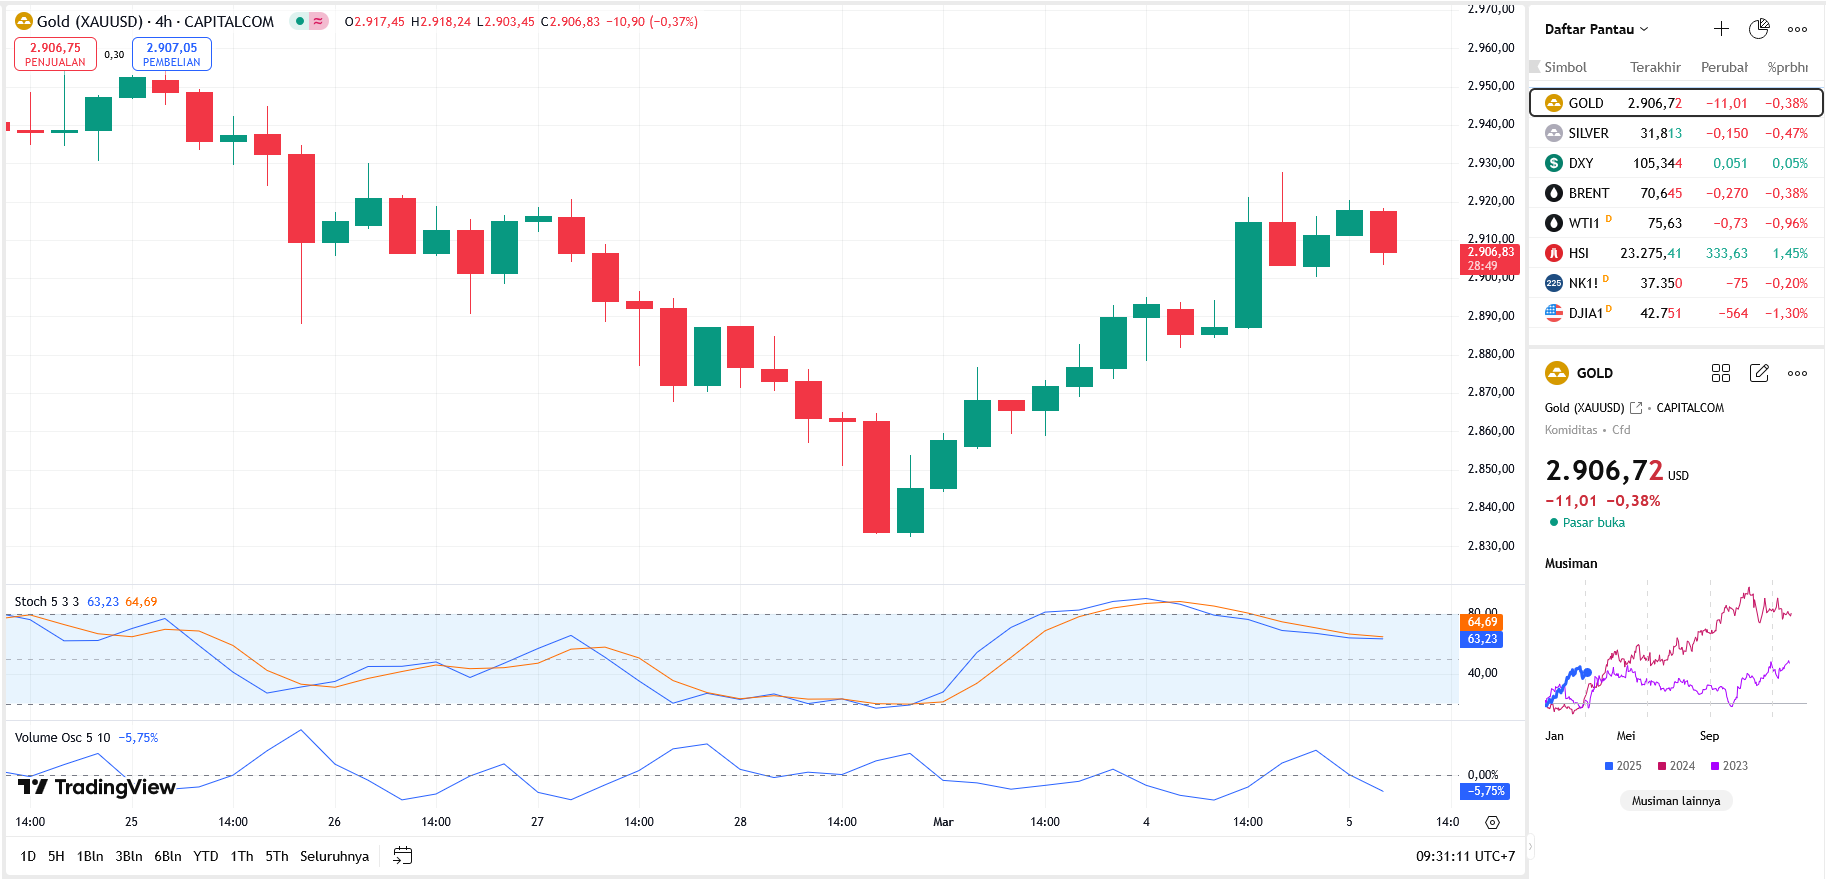Open the go-to-date calendar icon

click(x=403, y=856)
